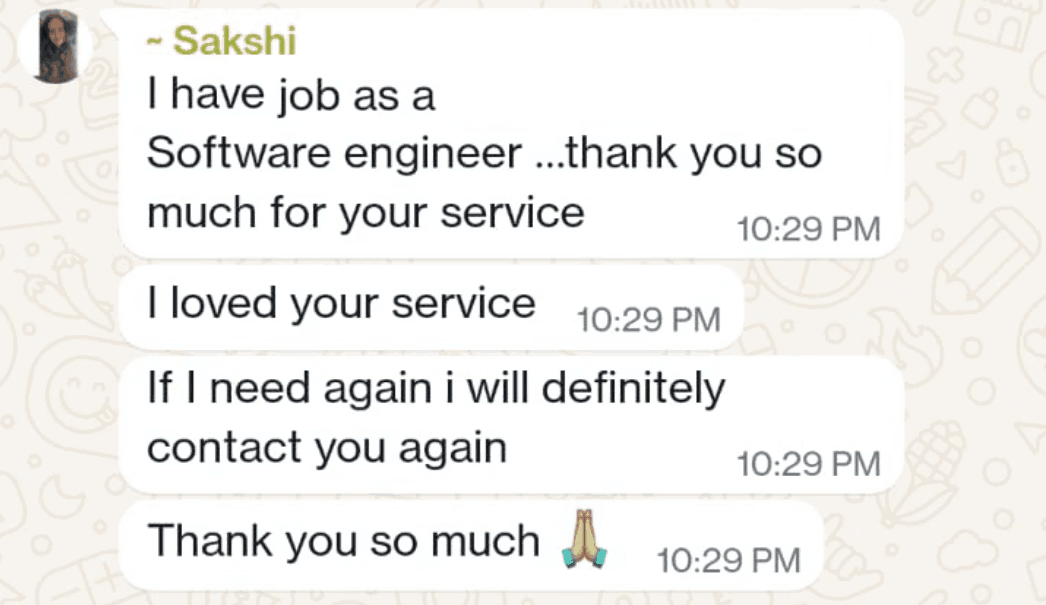The image size is (1046, 605).
Task: Select the folded hands emoji
Action: click(x=587, y=541)
